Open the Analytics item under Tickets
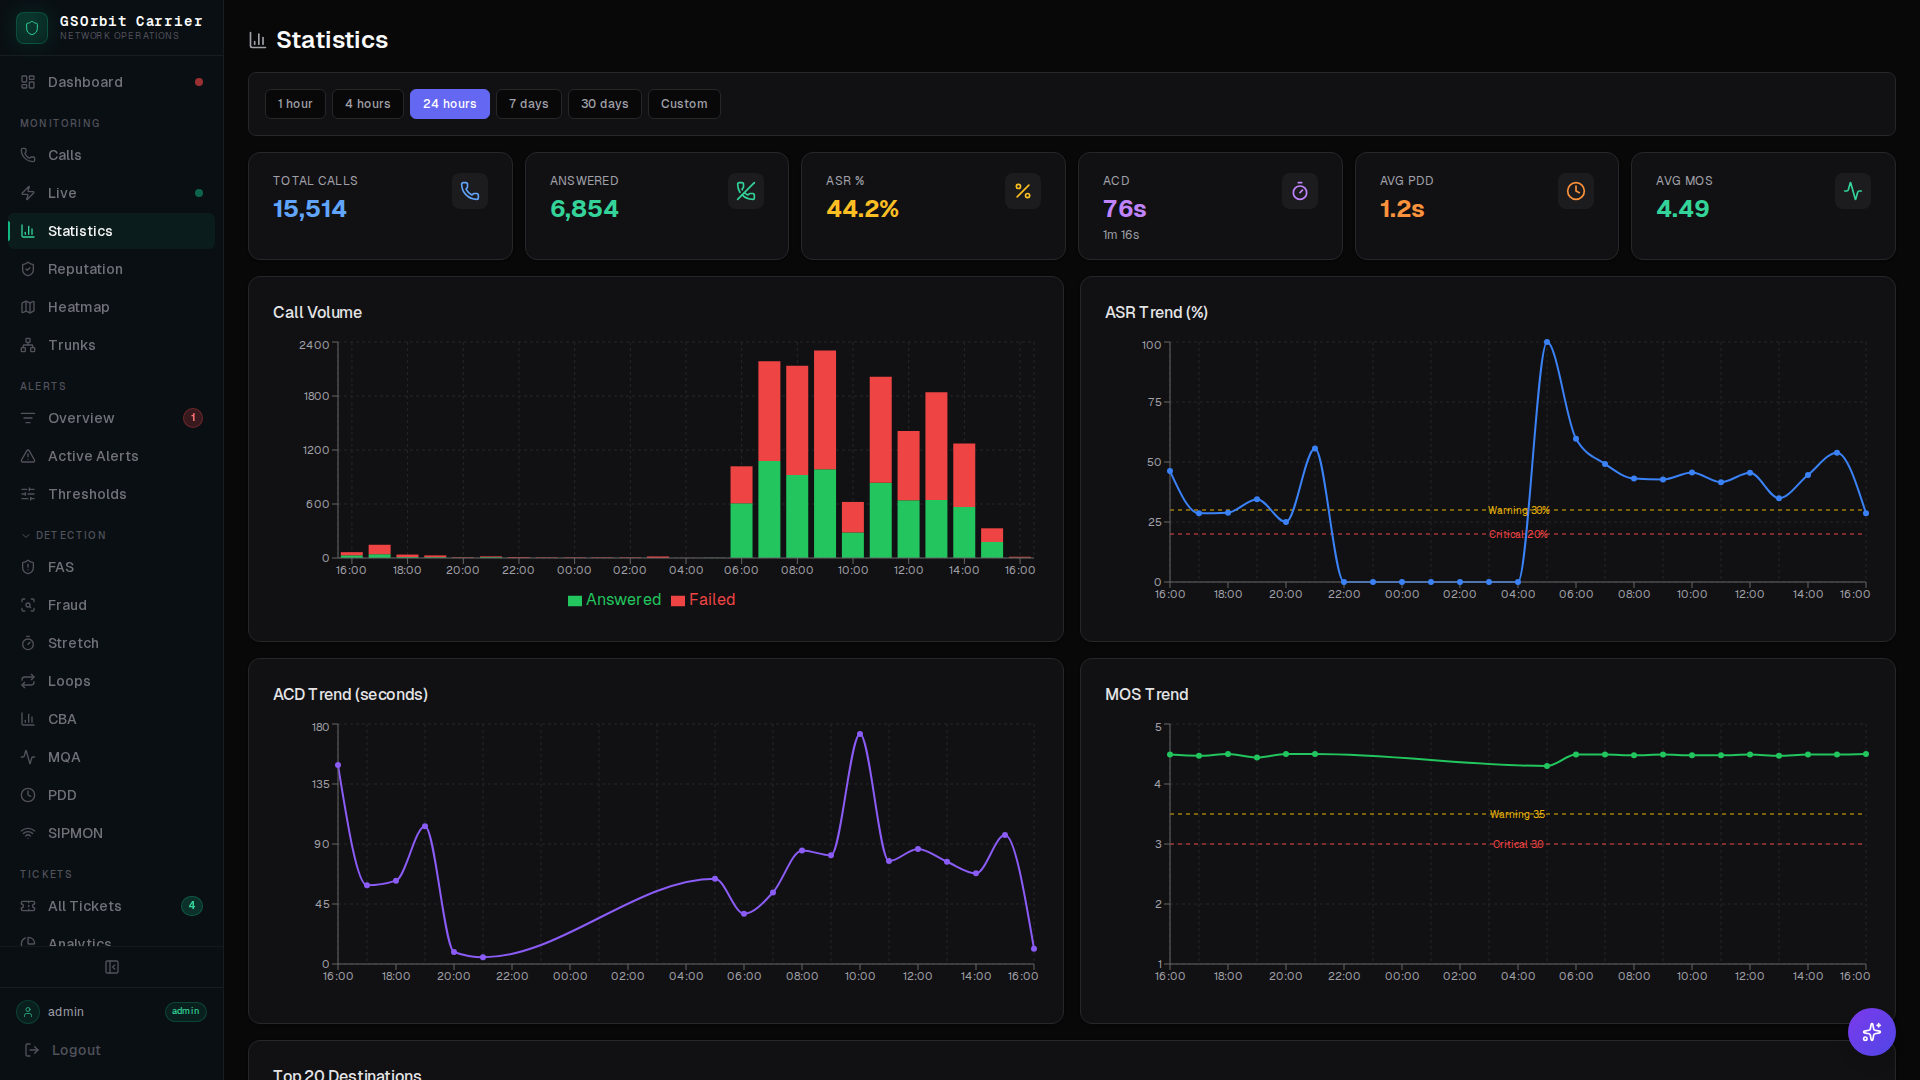The width and height of the screenshot is (1920, 1080). (x=80, y=943)
